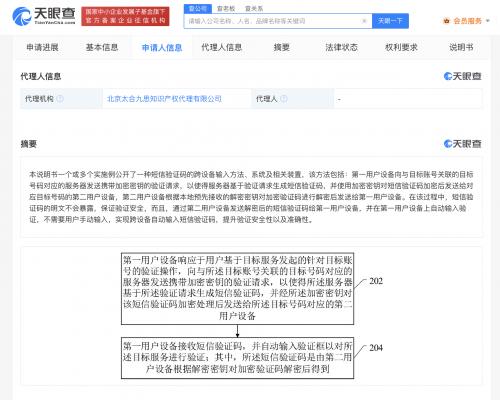500x400 pixels.
Task: Switch to the 法律状态 tab
Action: pos(341,47)
